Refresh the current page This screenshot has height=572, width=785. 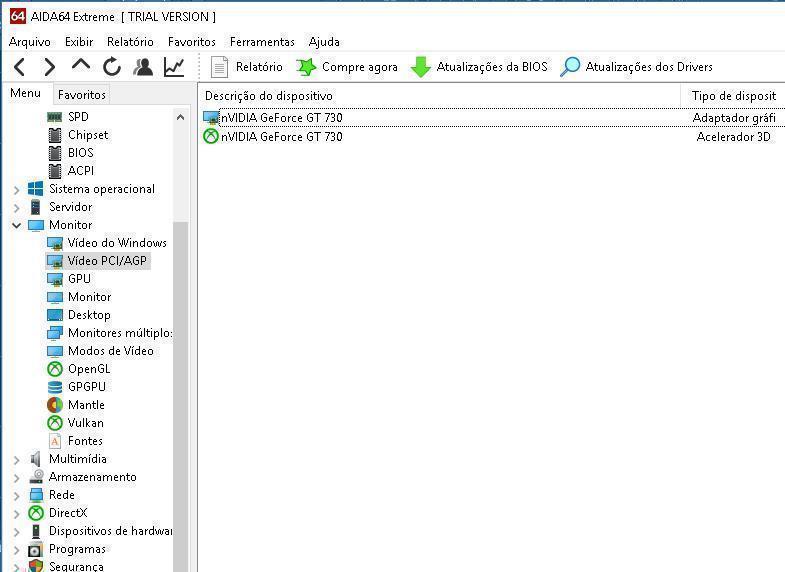tap(112, 67)
